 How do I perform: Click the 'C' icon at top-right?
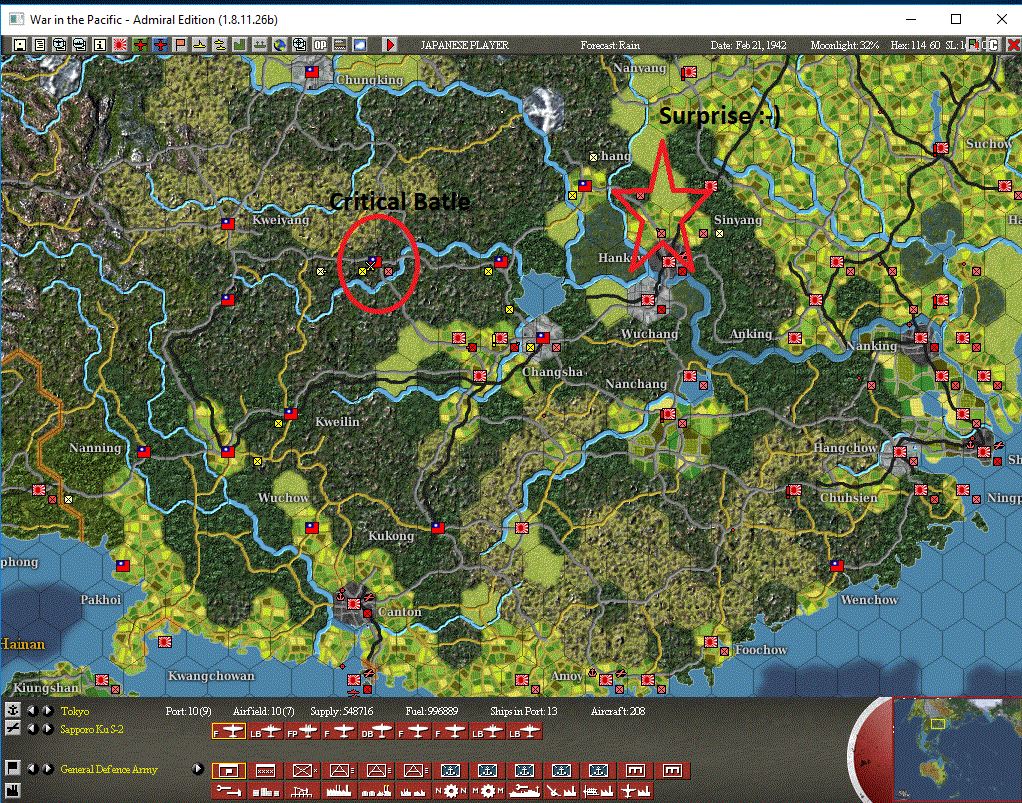[992, 45]
